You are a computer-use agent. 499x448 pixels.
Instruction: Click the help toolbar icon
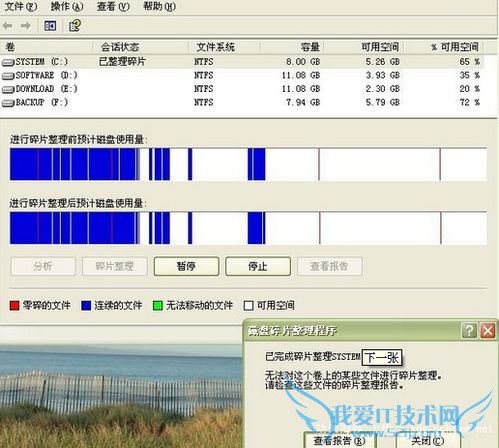(75, 26)
